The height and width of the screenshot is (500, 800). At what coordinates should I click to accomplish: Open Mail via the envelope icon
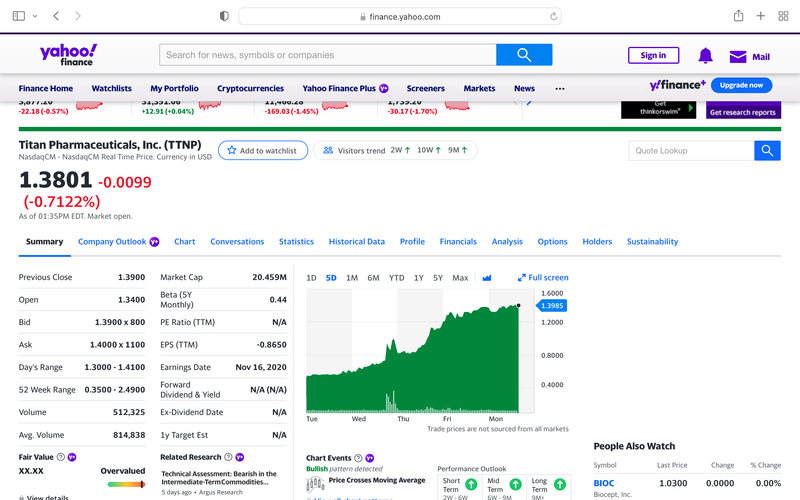pos(738,57)
